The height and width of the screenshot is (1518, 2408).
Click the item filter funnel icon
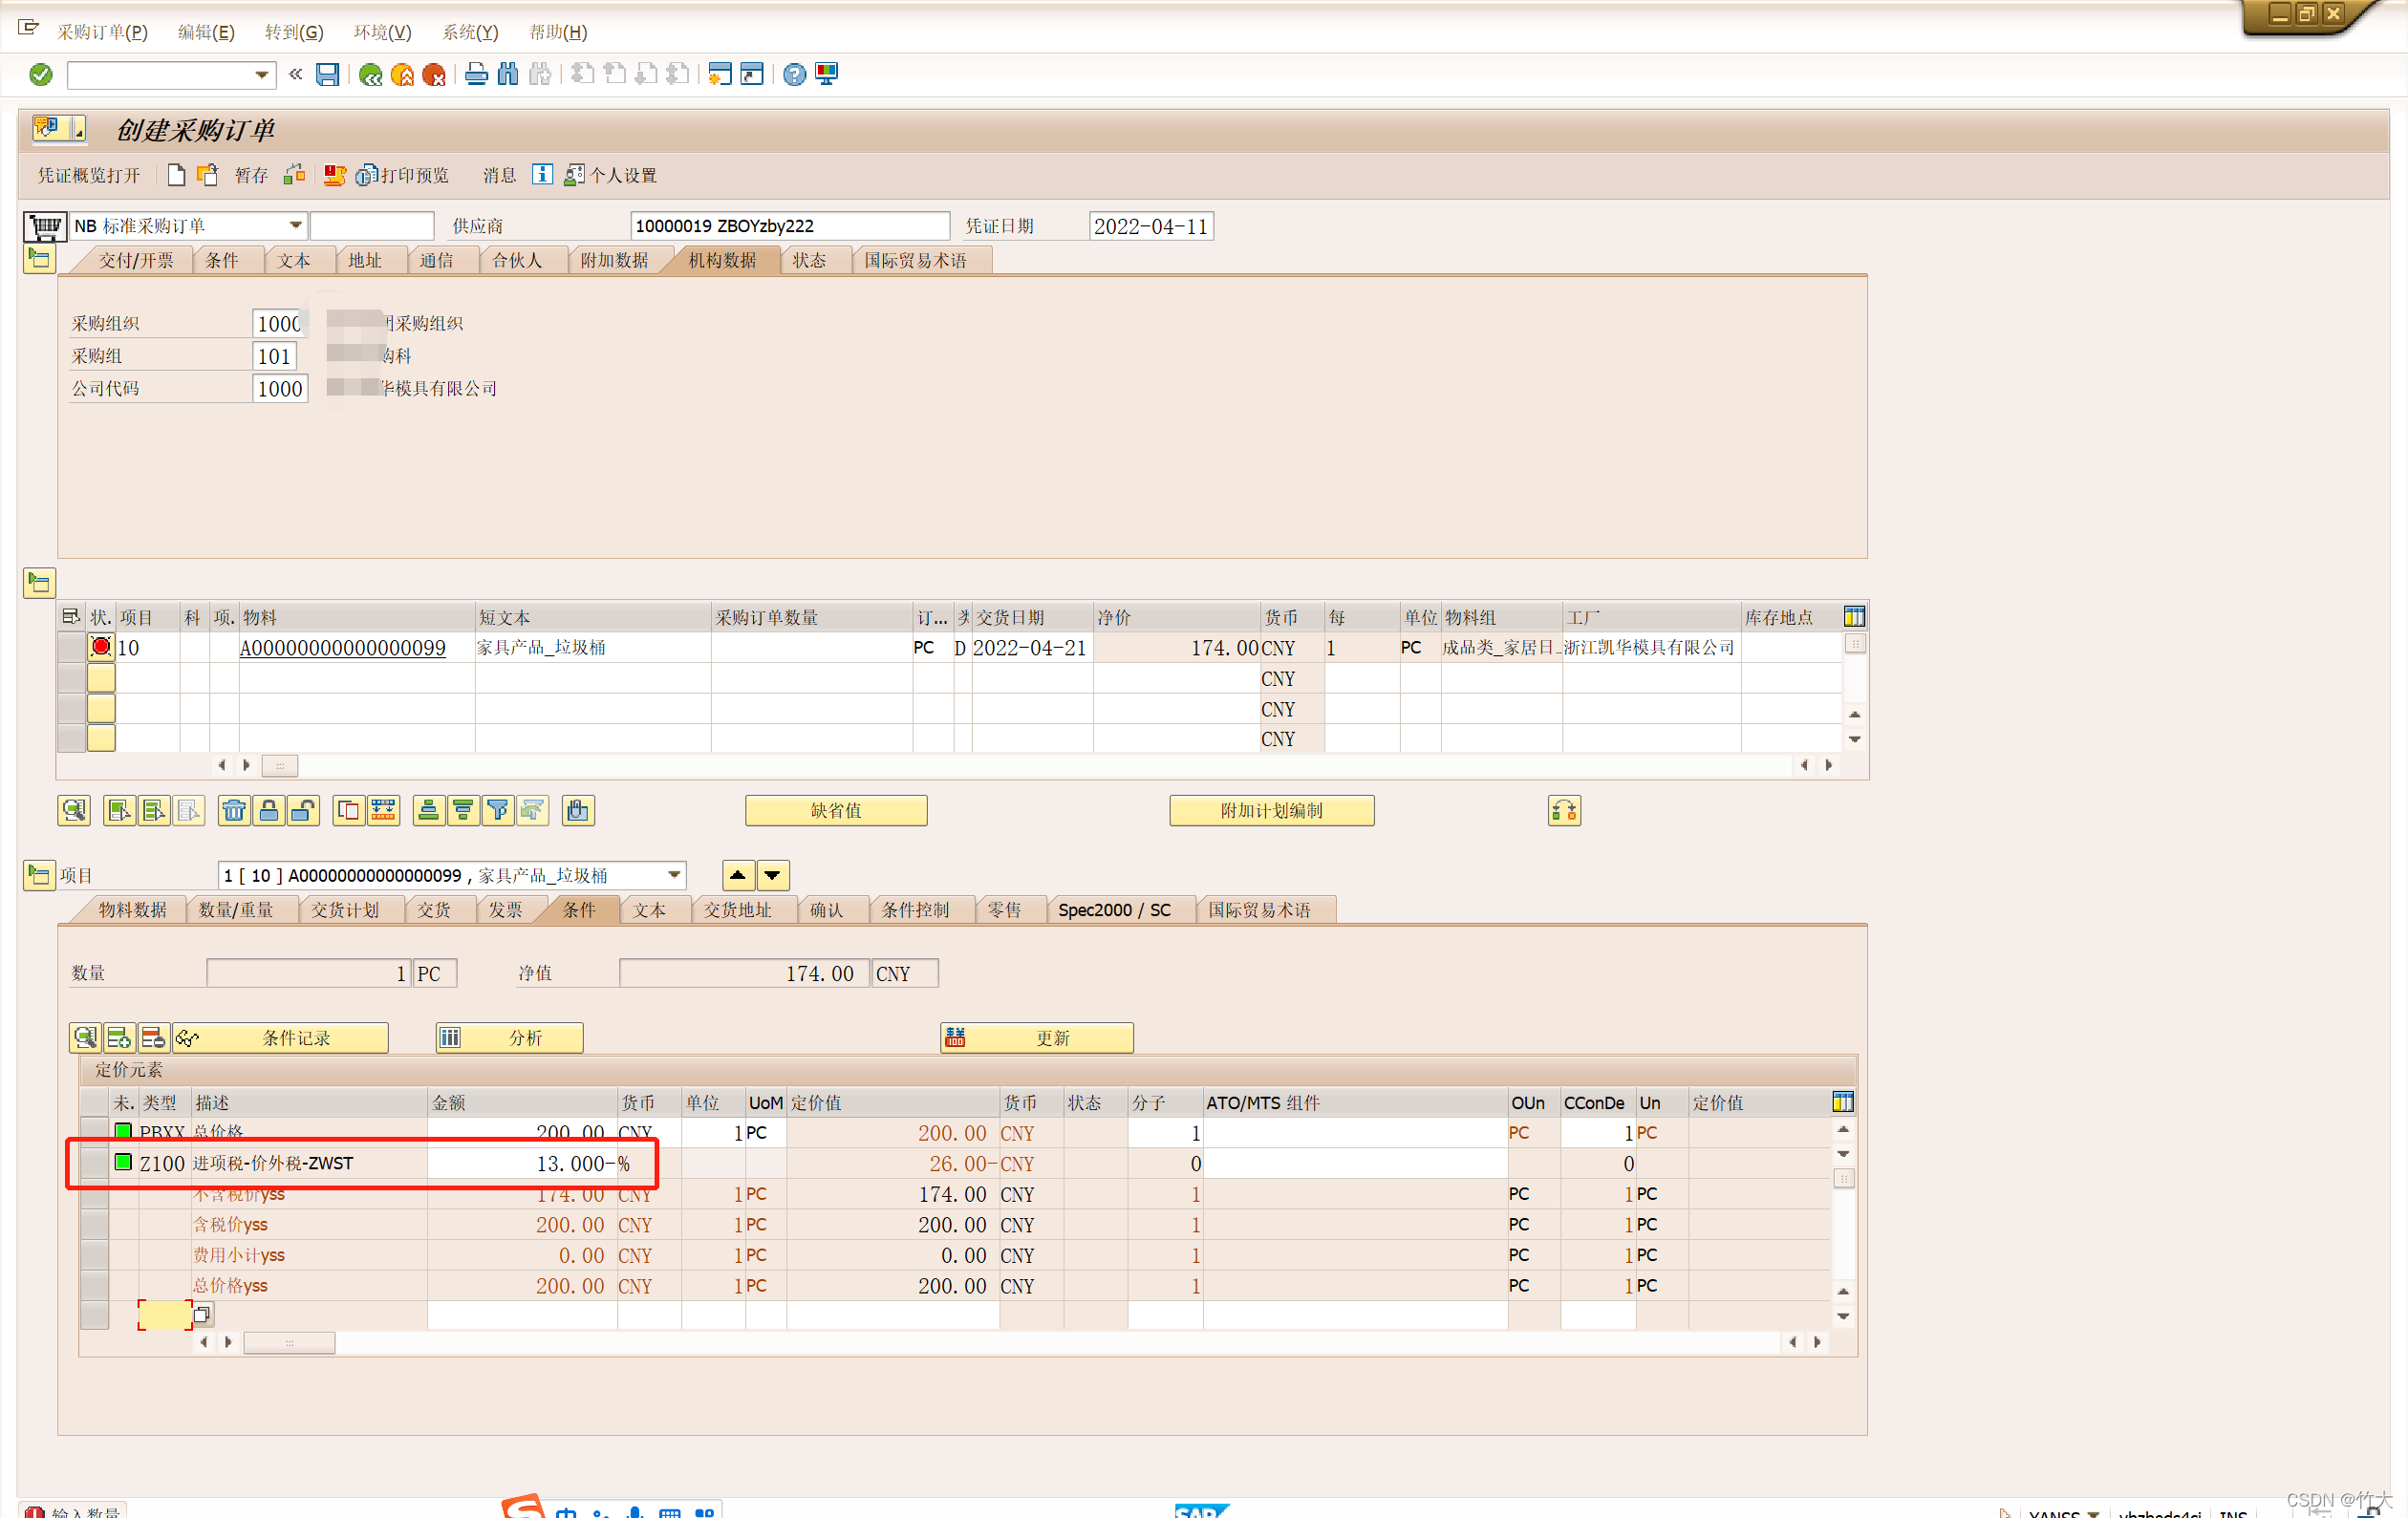pyautogui.click(x=497, y=811)
